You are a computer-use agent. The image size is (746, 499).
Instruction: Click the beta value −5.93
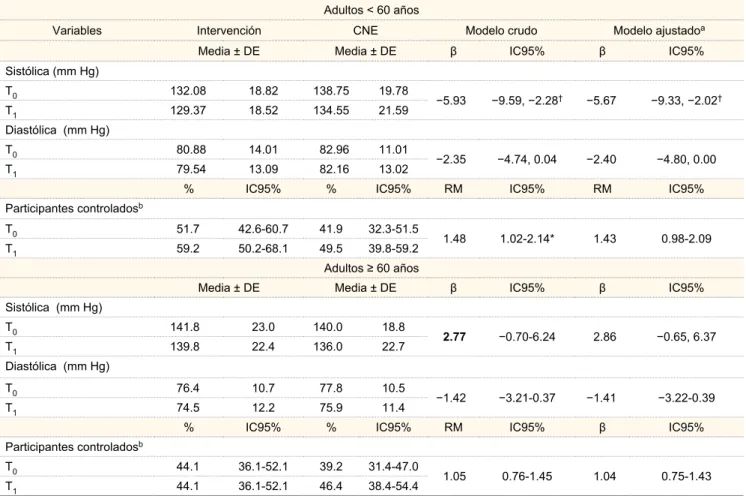coord(451,101)
